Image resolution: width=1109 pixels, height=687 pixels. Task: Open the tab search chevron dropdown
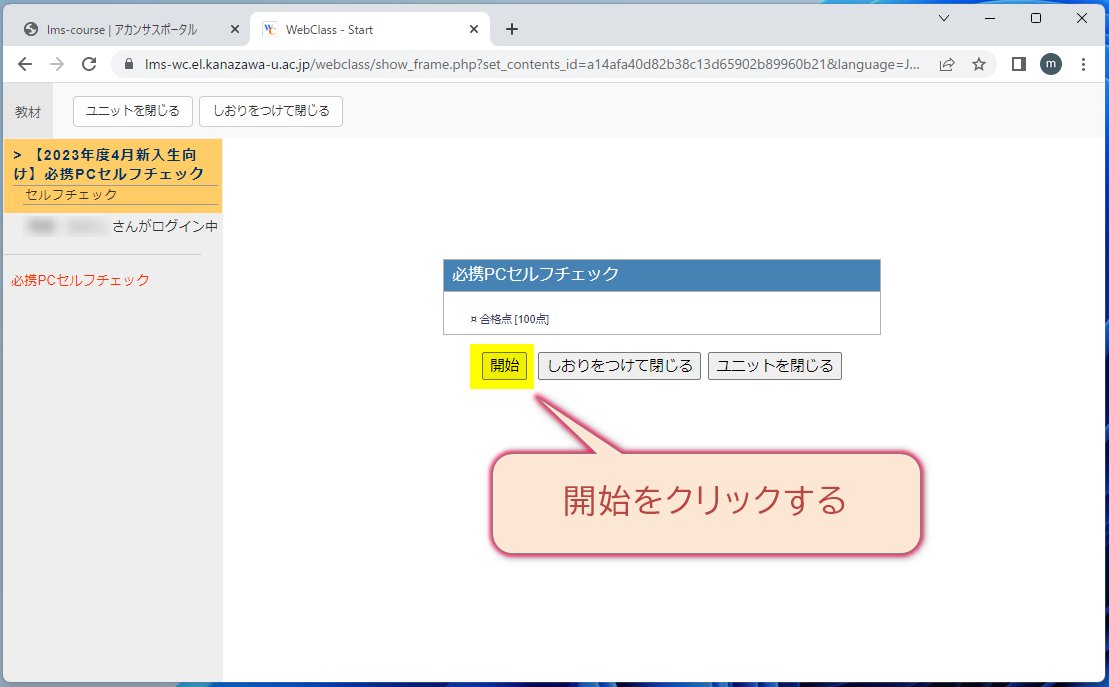click(x=944, y=18)
